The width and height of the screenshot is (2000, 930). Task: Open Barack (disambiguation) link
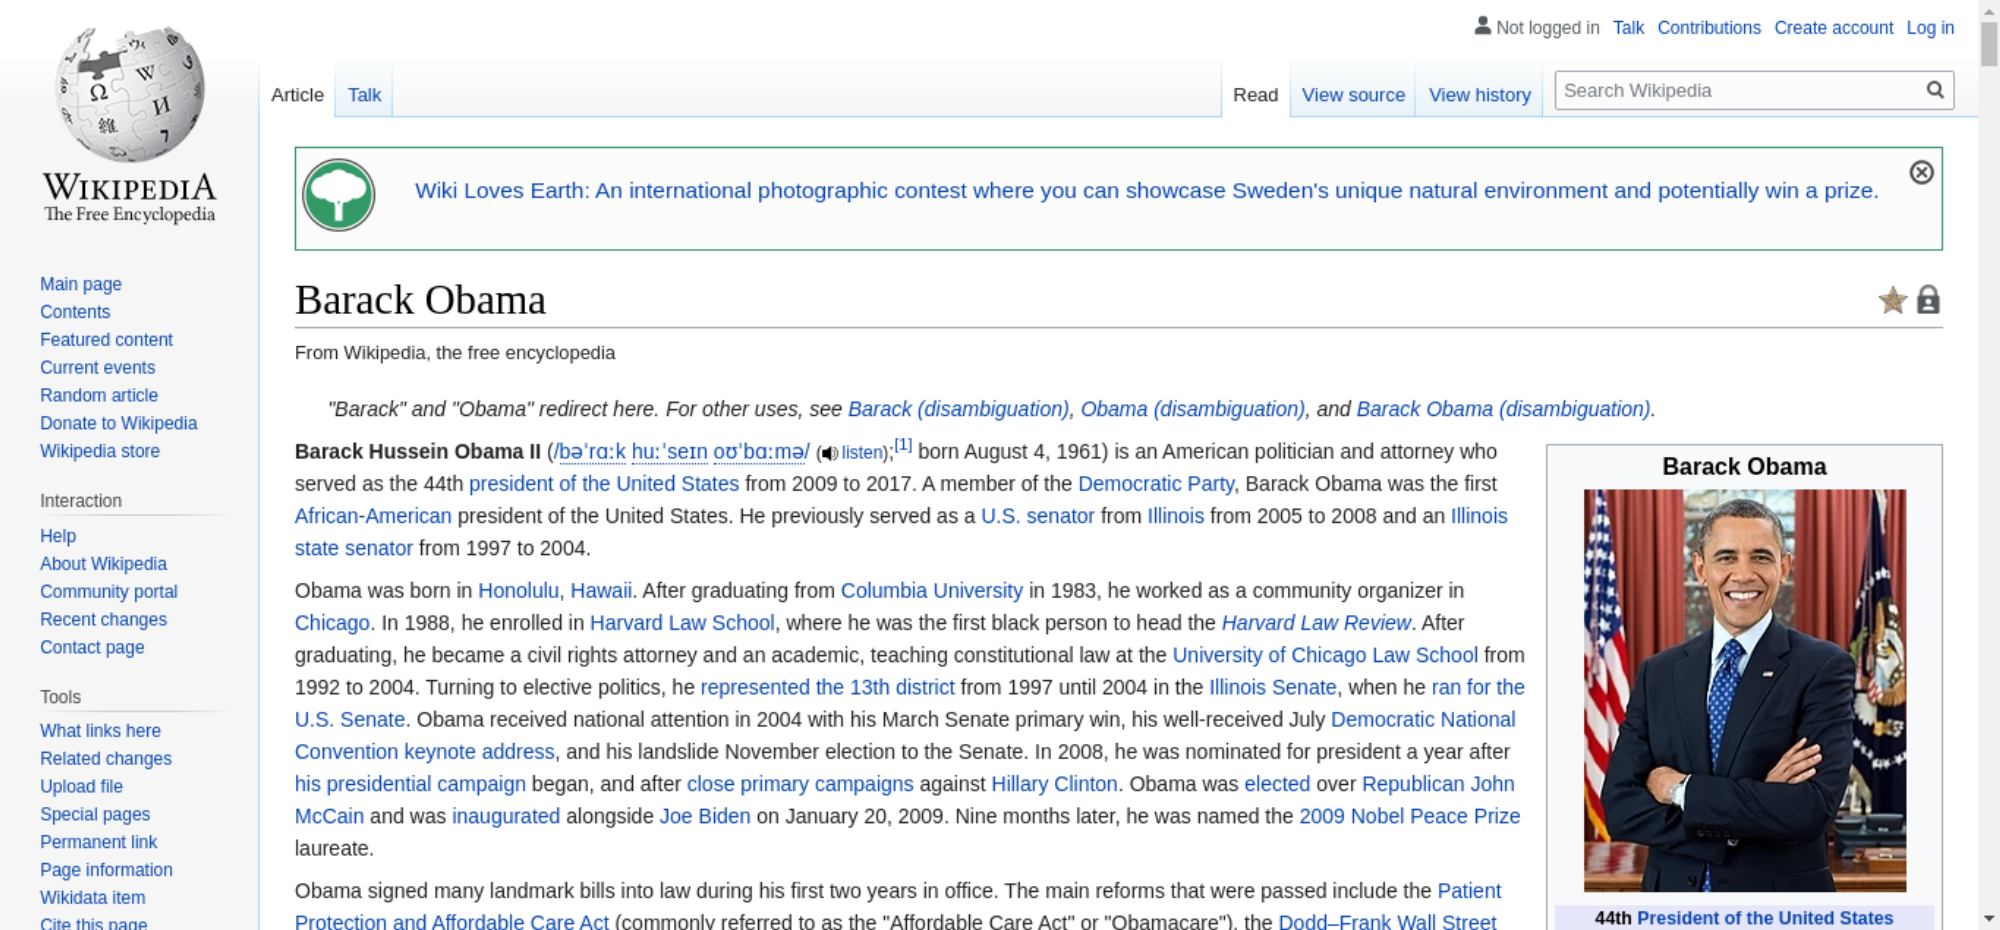[958, 409]
